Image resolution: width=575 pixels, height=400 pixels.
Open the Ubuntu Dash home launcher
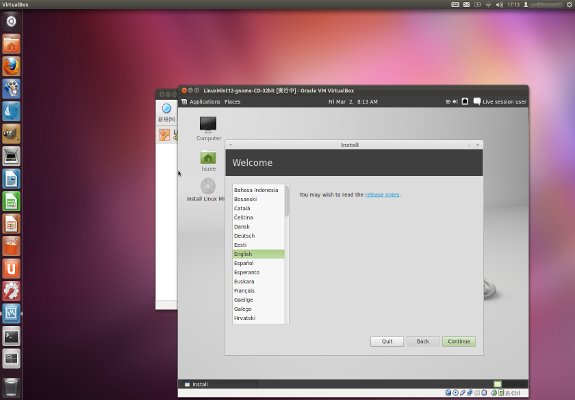click(11, 21)
